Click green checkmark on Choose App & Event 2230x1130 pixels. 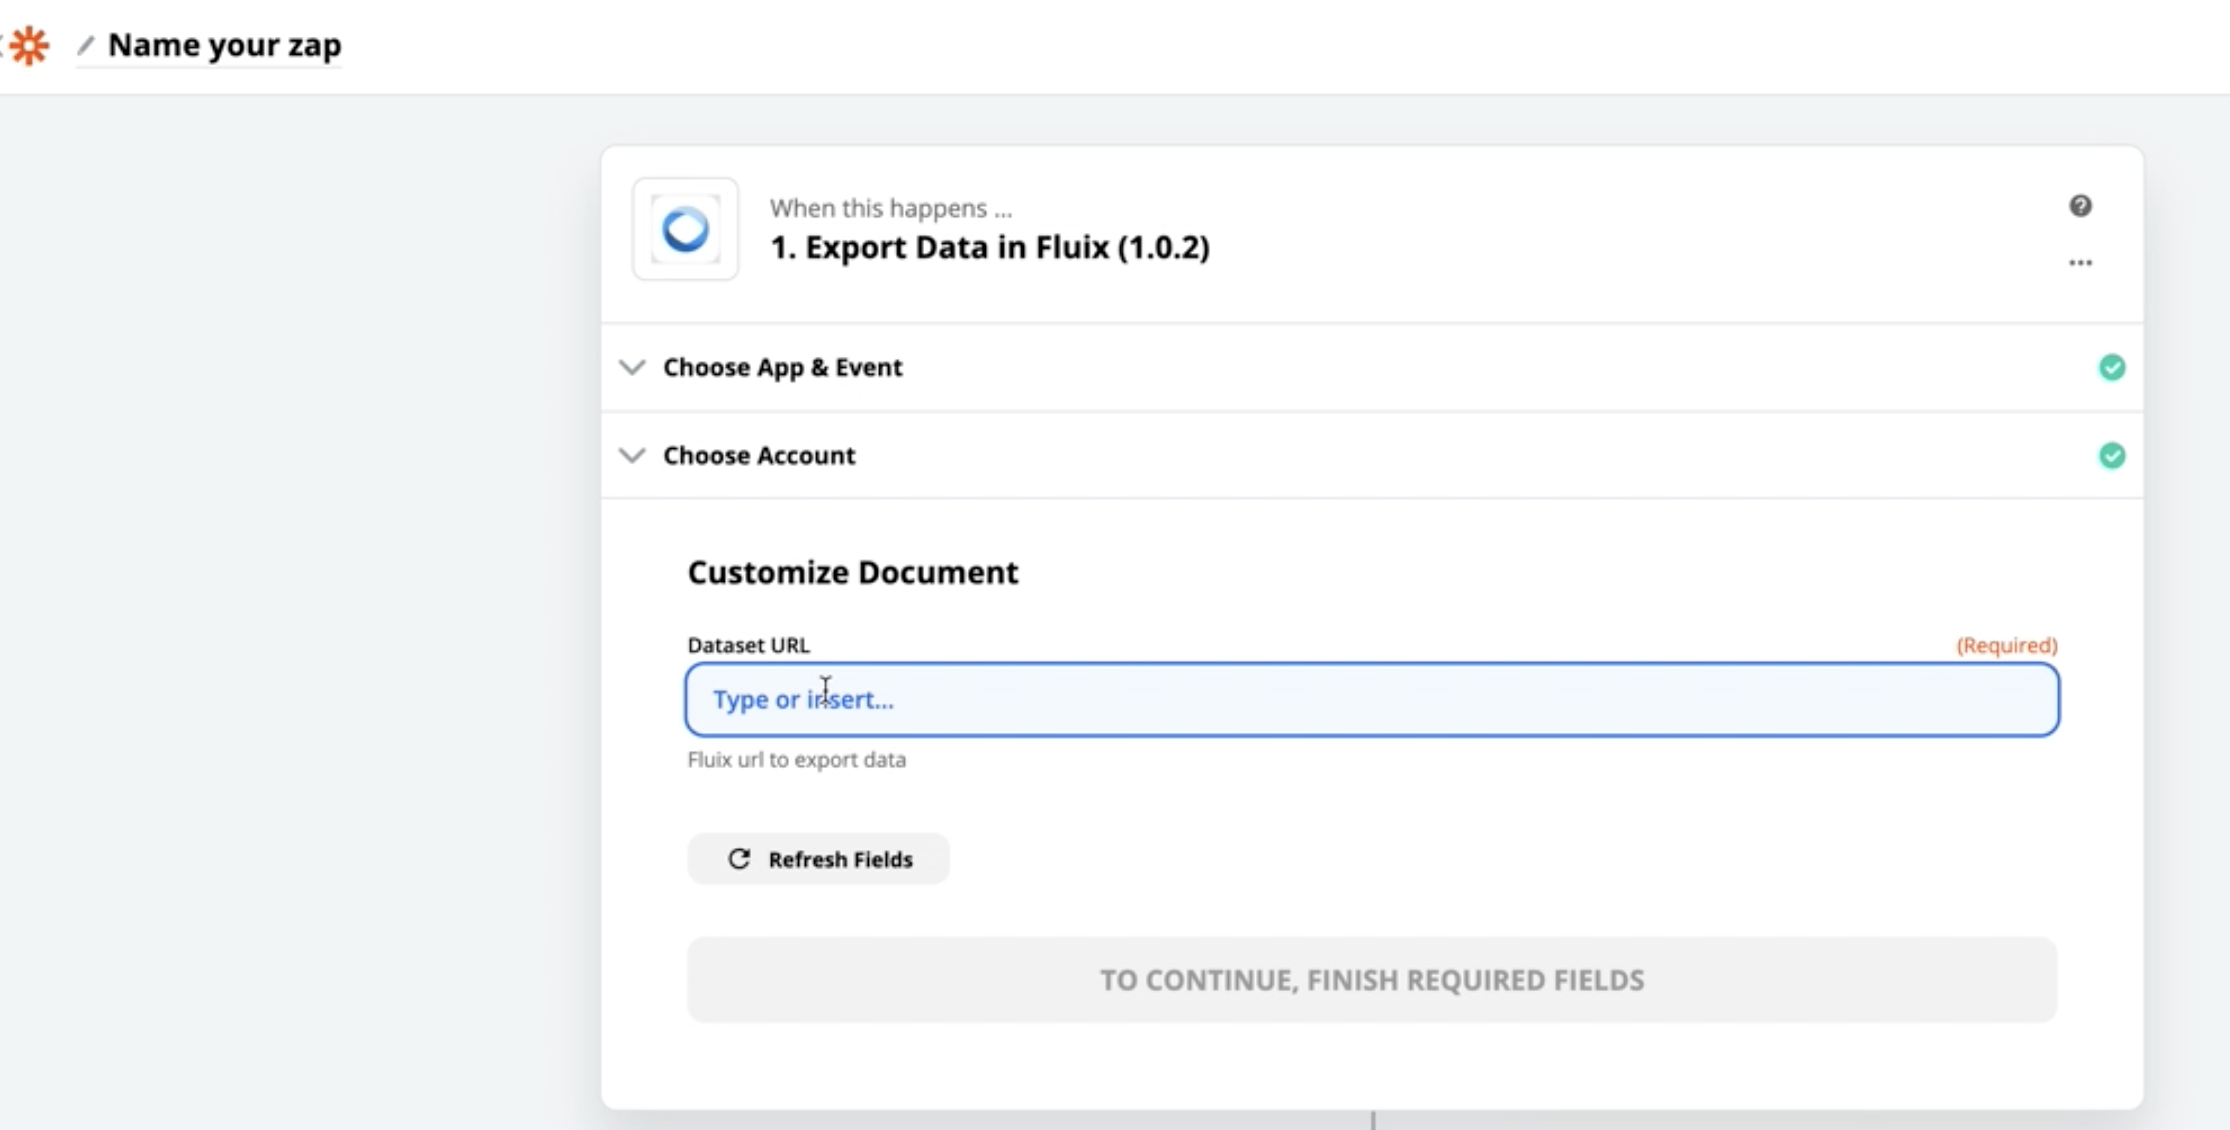point(2112,368)
